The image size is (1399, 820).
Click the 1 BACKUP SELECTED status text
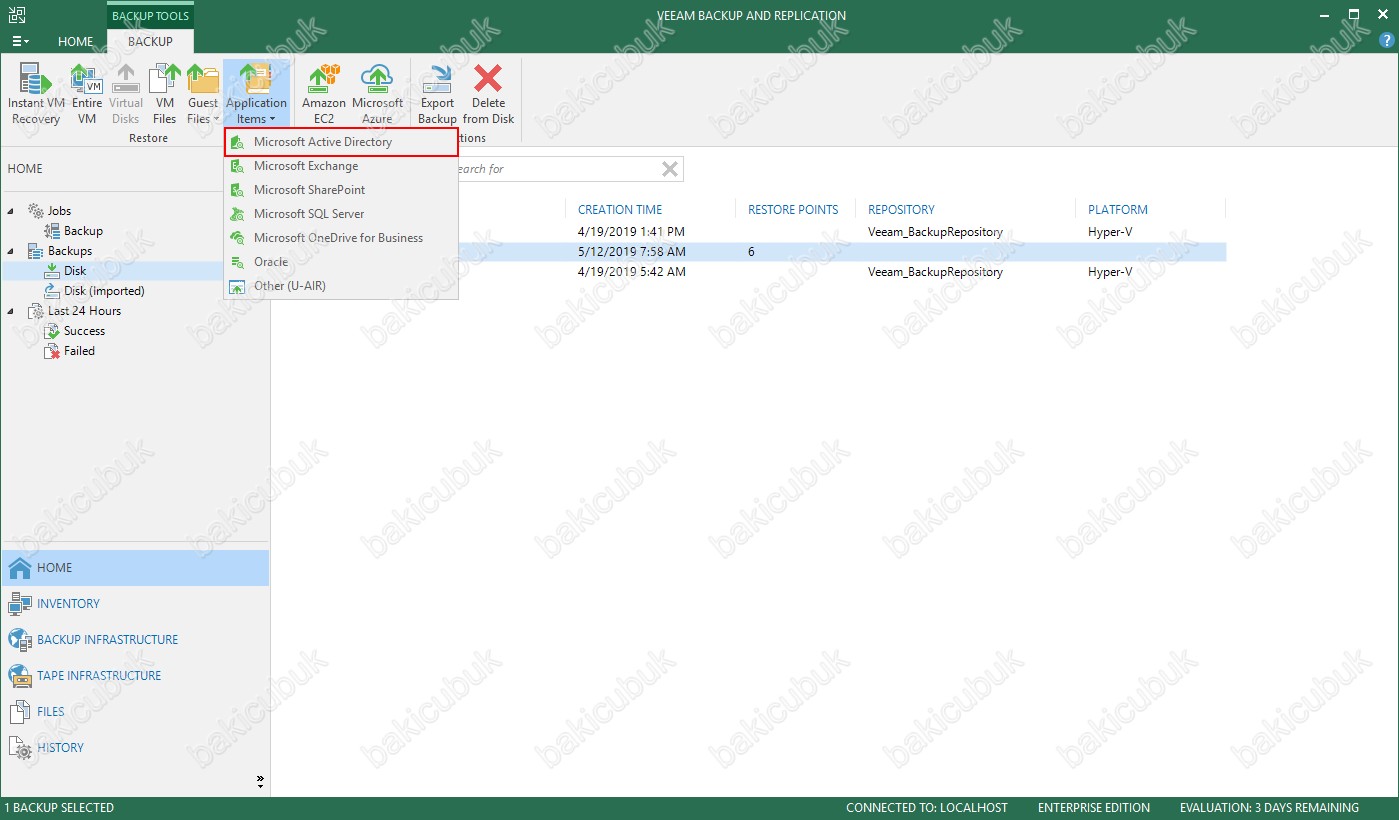59,808
